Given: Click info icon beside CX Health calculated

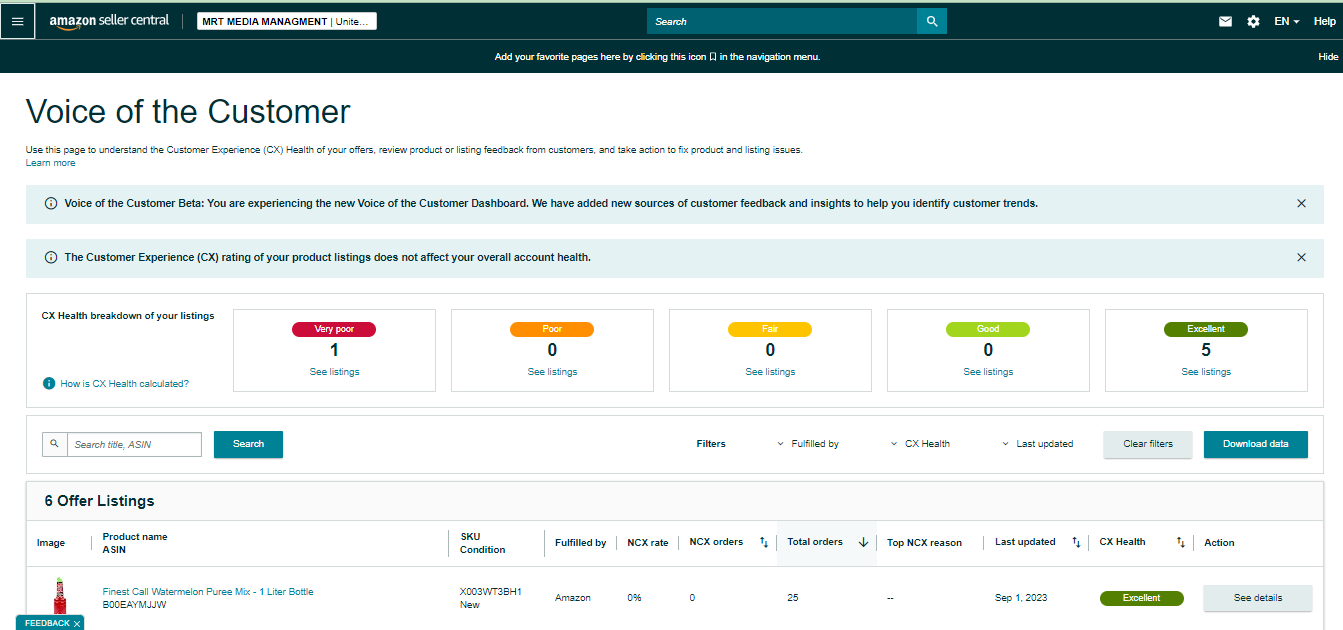Looking at the screenshot, I should pyautogui.click(x=48, y=384).
